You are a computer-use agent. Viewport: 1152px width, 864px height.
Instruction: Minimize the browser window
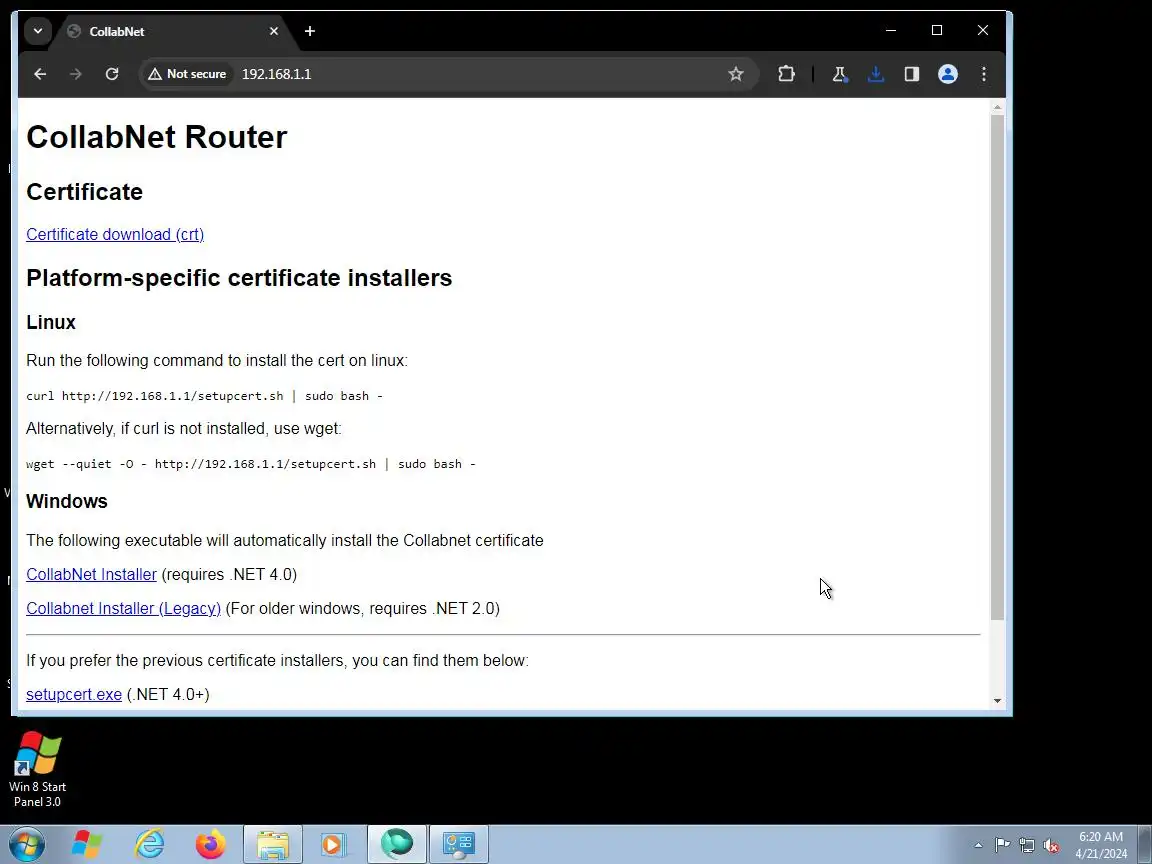point(891,30)
